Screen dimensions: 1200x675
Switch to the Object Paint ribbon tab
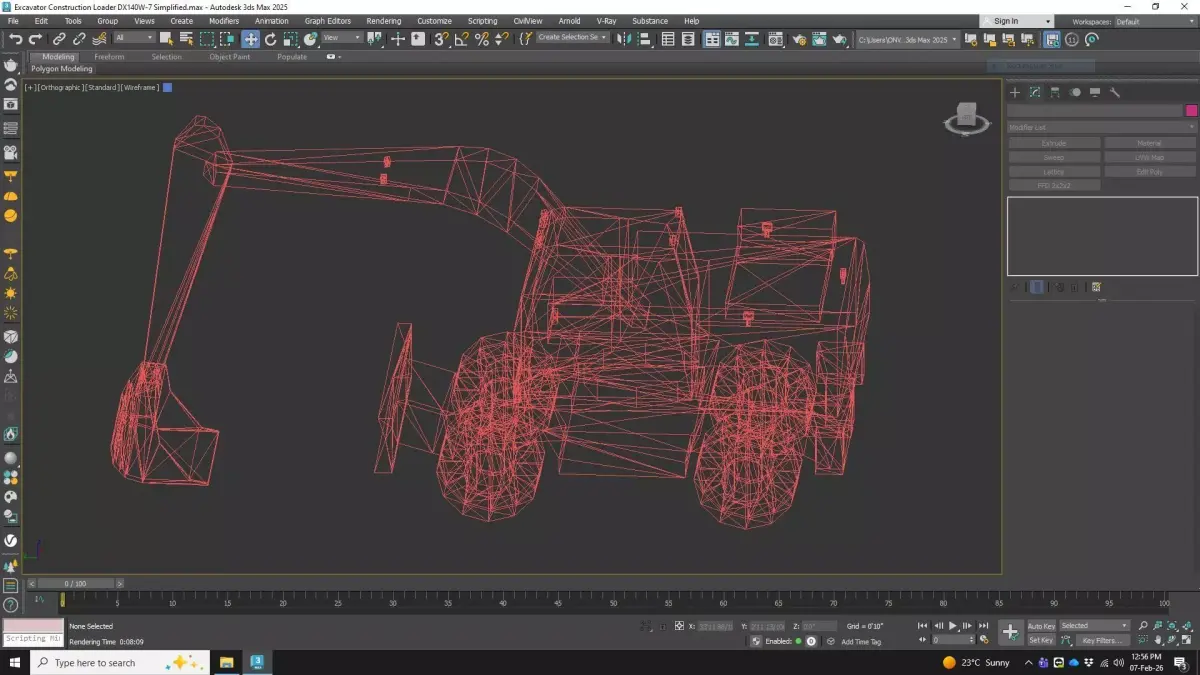click(x=230, y=57)
